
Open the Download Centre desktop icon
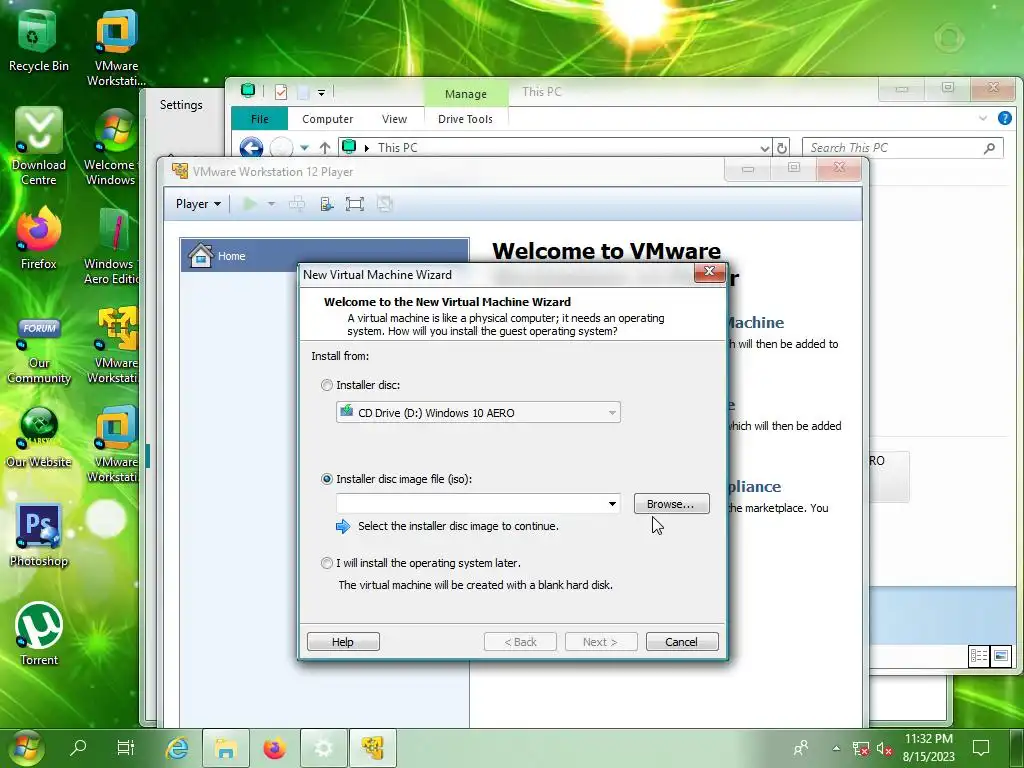[39, 146]
